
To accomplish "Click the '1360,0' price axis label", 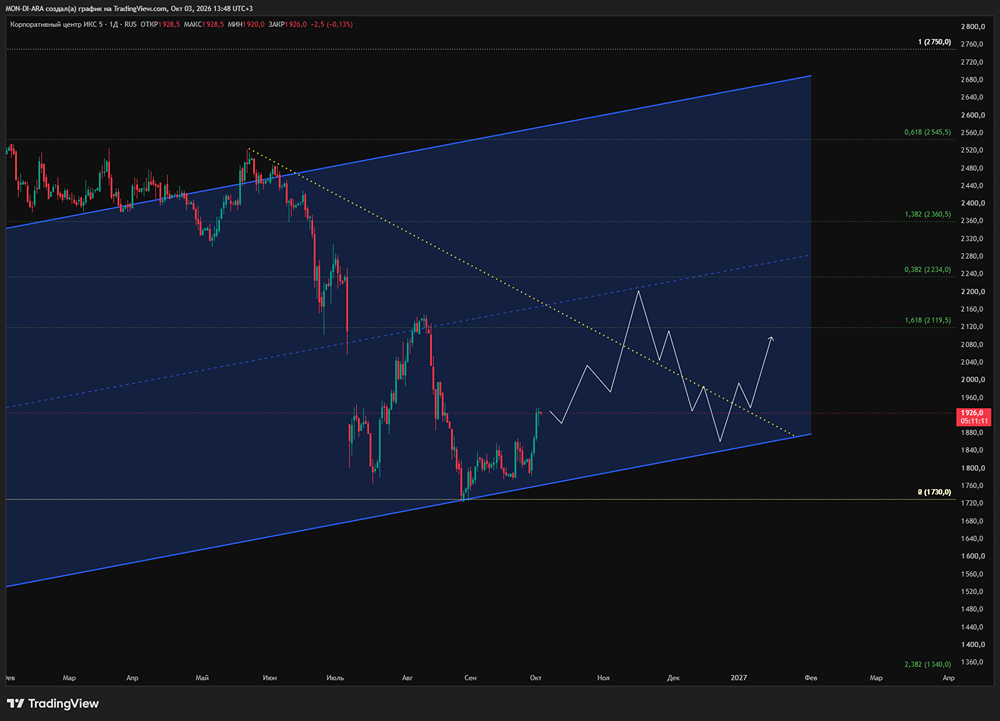I will click(973, 662).
